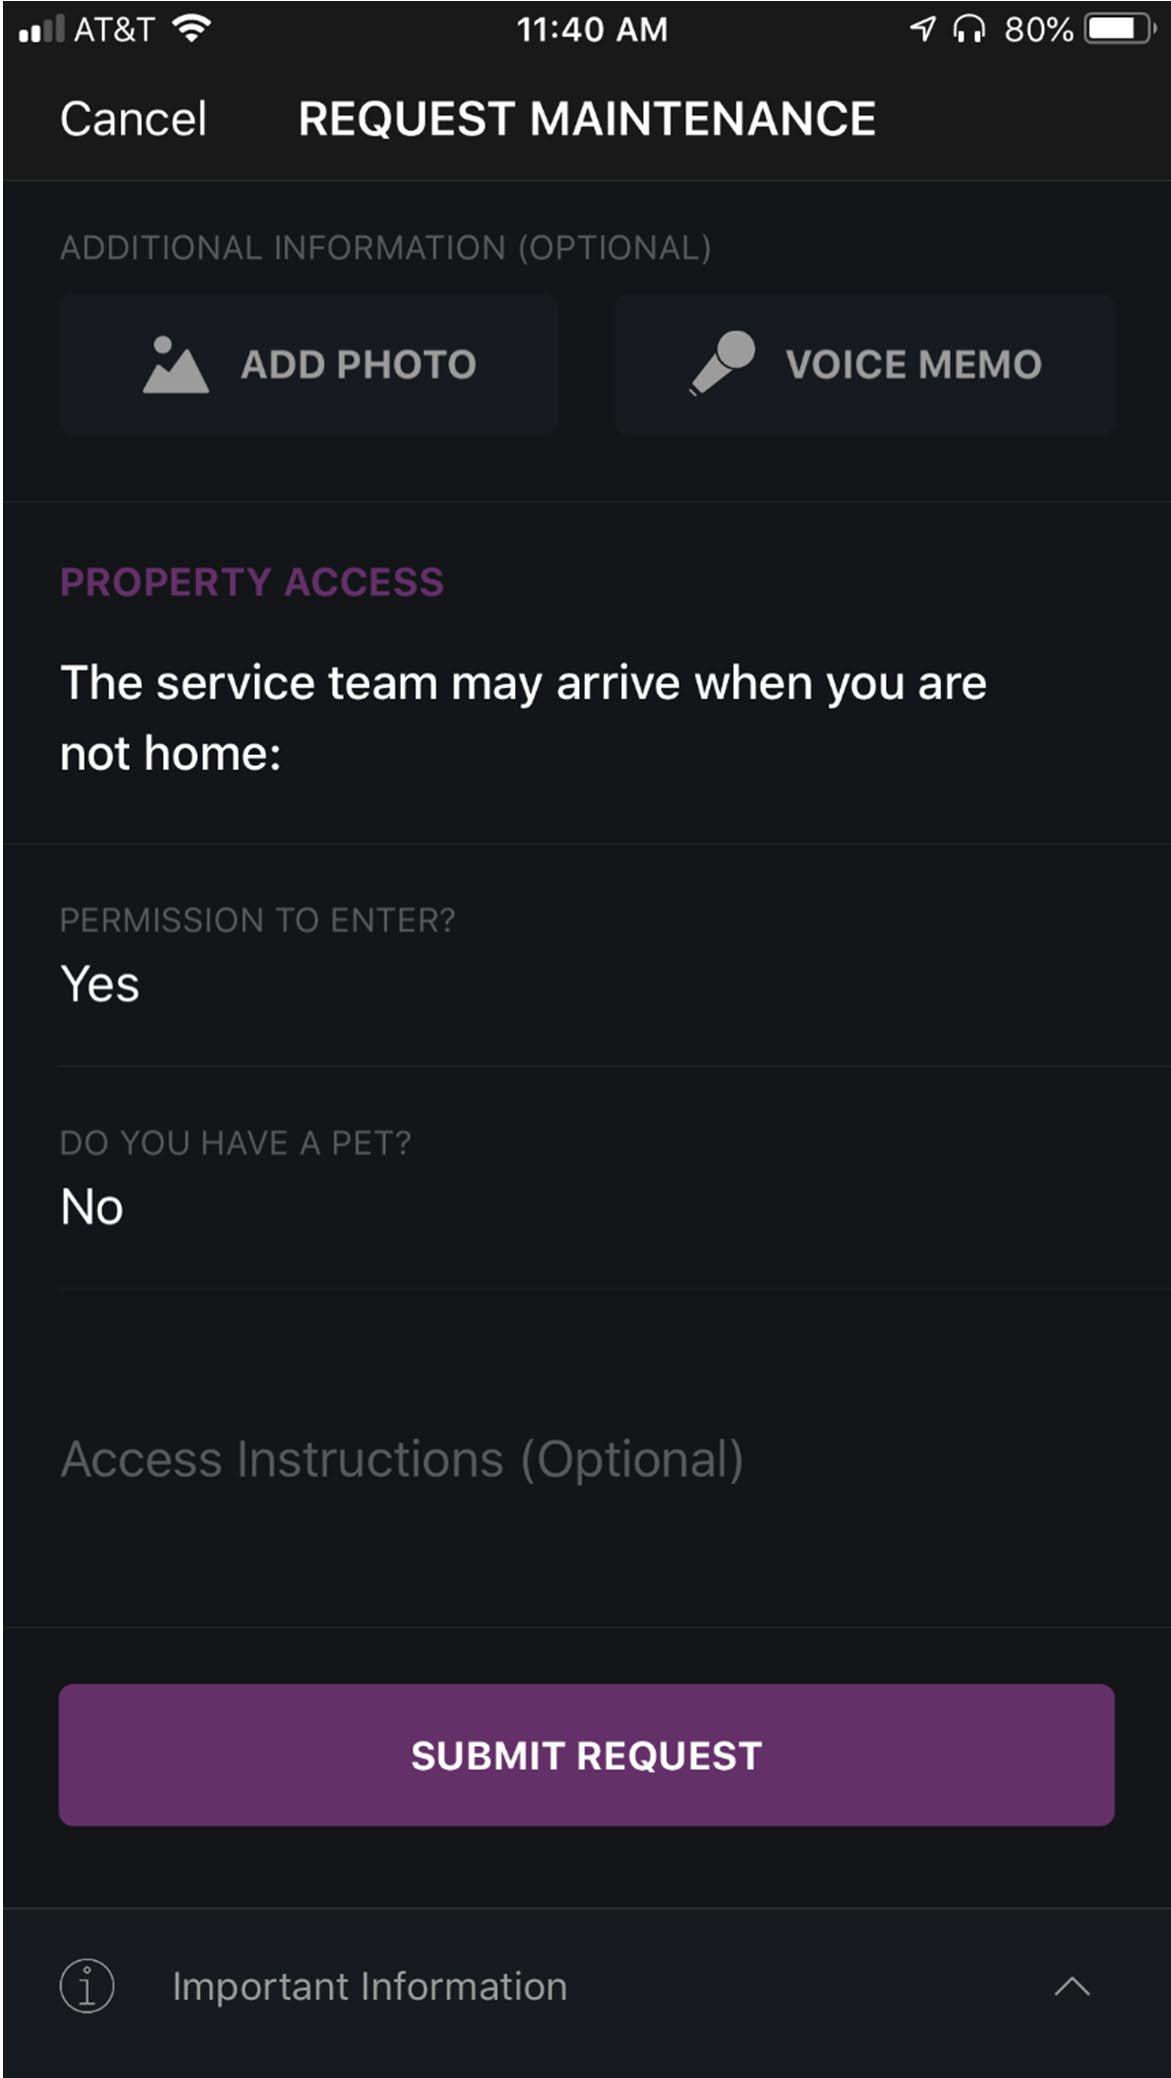Tap the Voice Memo button label
Image resolution: width=1171 pixels, height=2078 pixels.
click(913, 365)
